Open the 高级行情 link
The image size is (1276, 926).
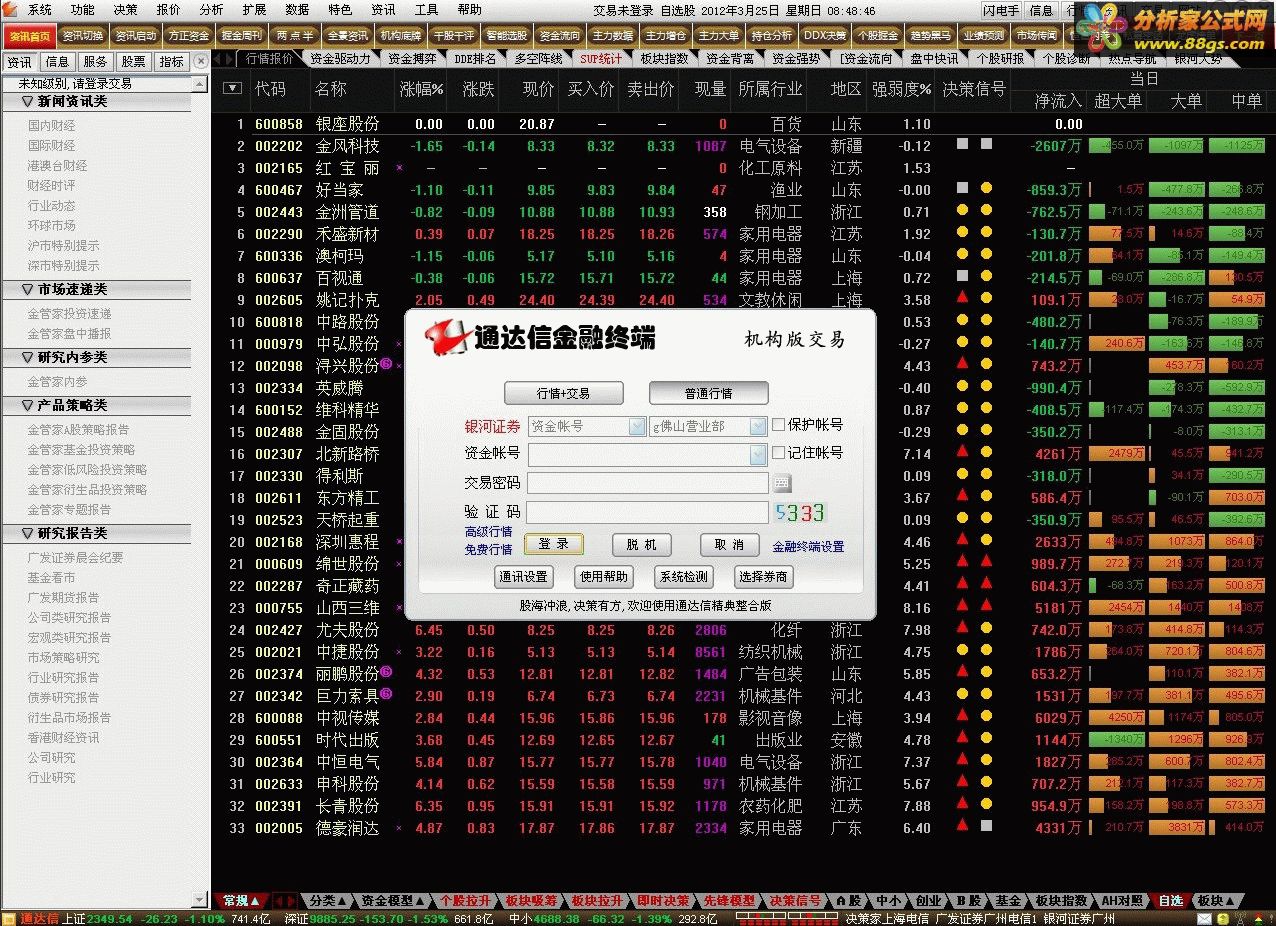488,532
